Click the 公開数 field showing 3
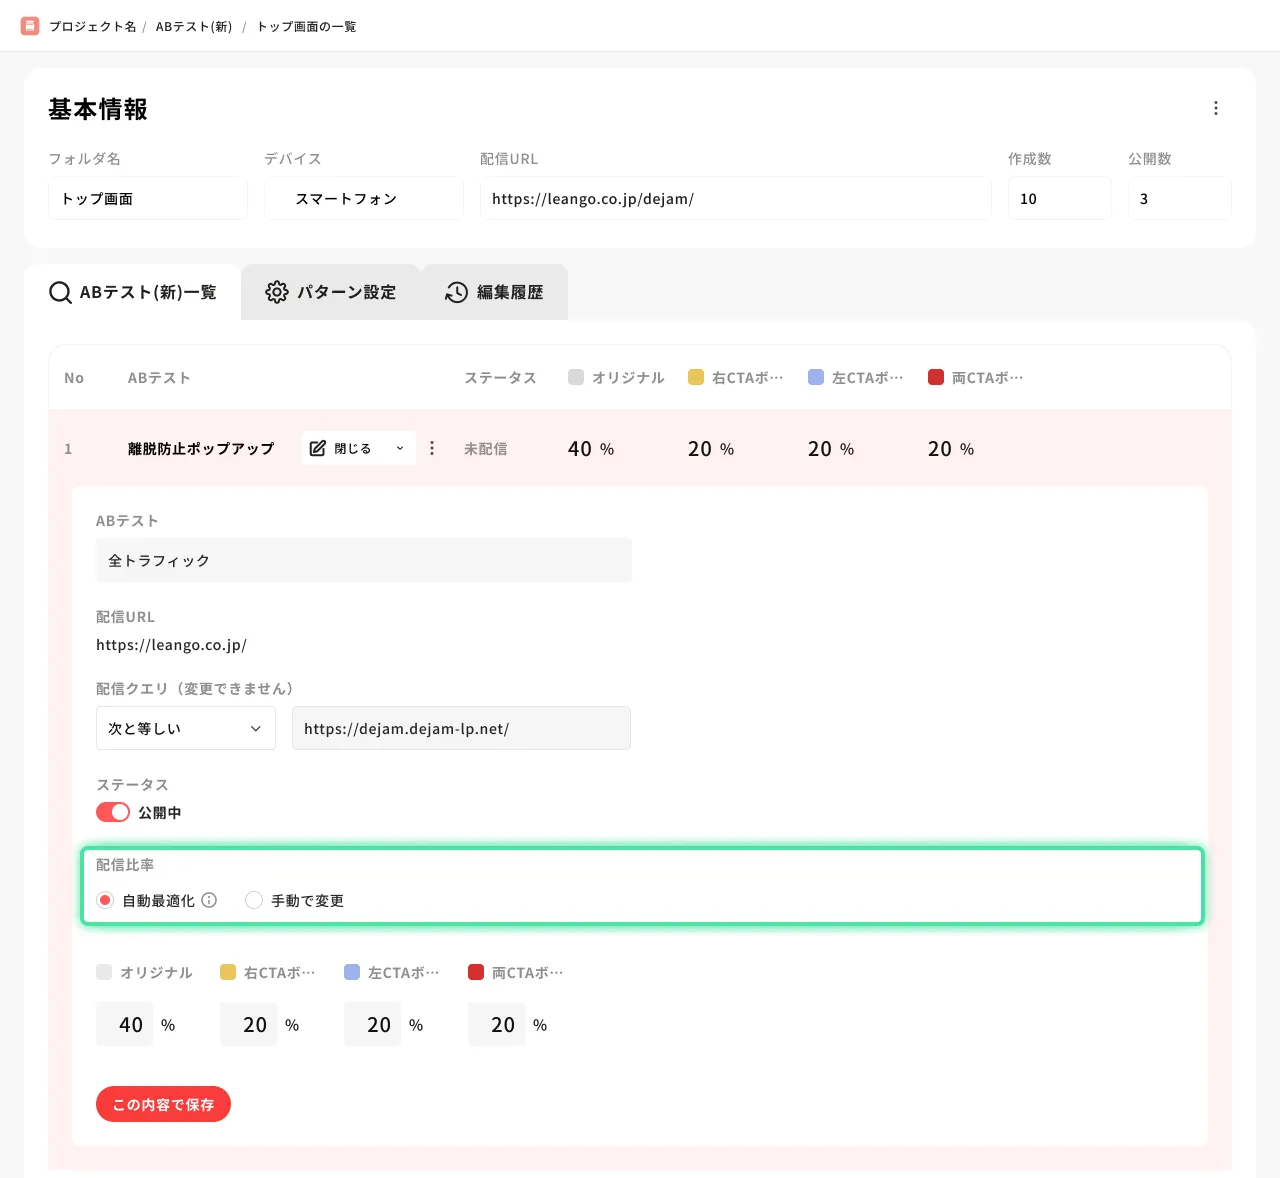The height and width of the screenshot is (1178, 1280). (x=1180, y=198)
